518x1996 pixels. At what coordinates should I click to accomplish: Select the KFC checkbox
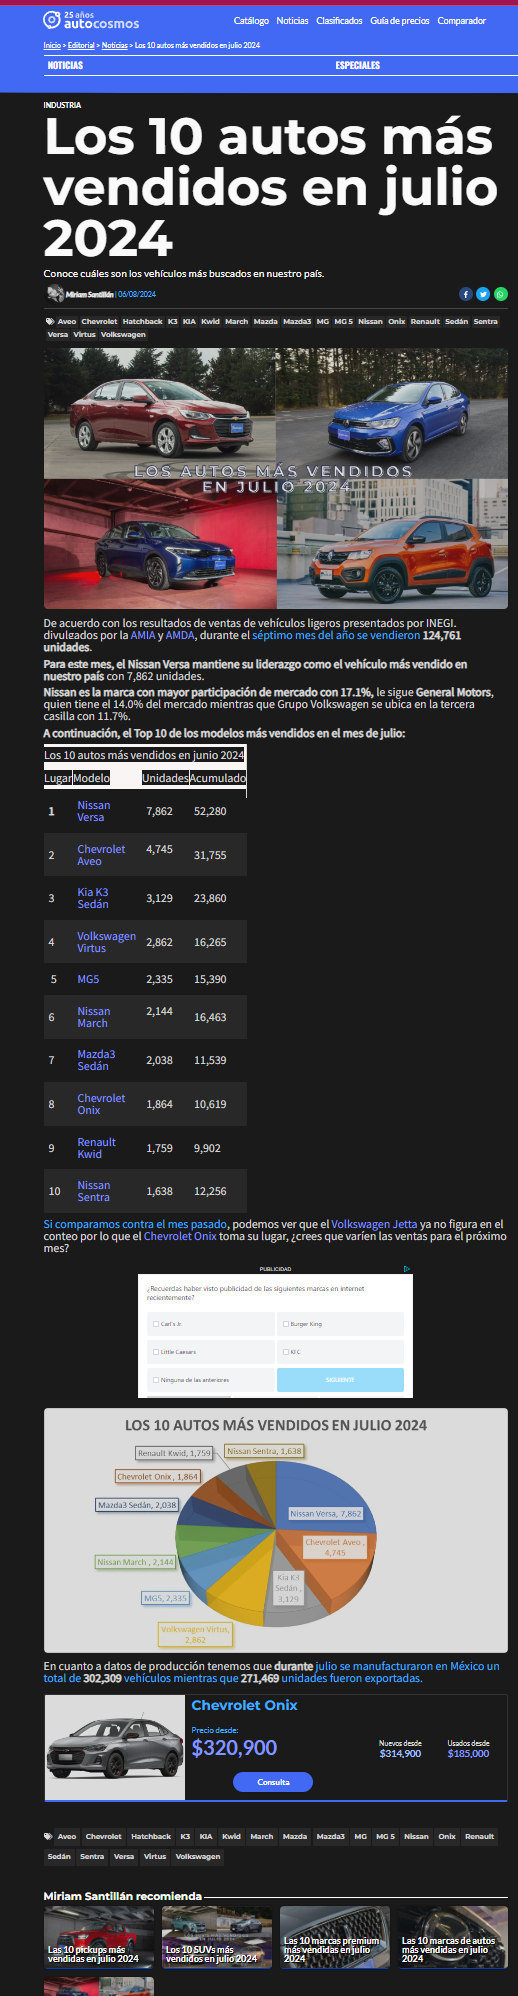point(285,1352)
